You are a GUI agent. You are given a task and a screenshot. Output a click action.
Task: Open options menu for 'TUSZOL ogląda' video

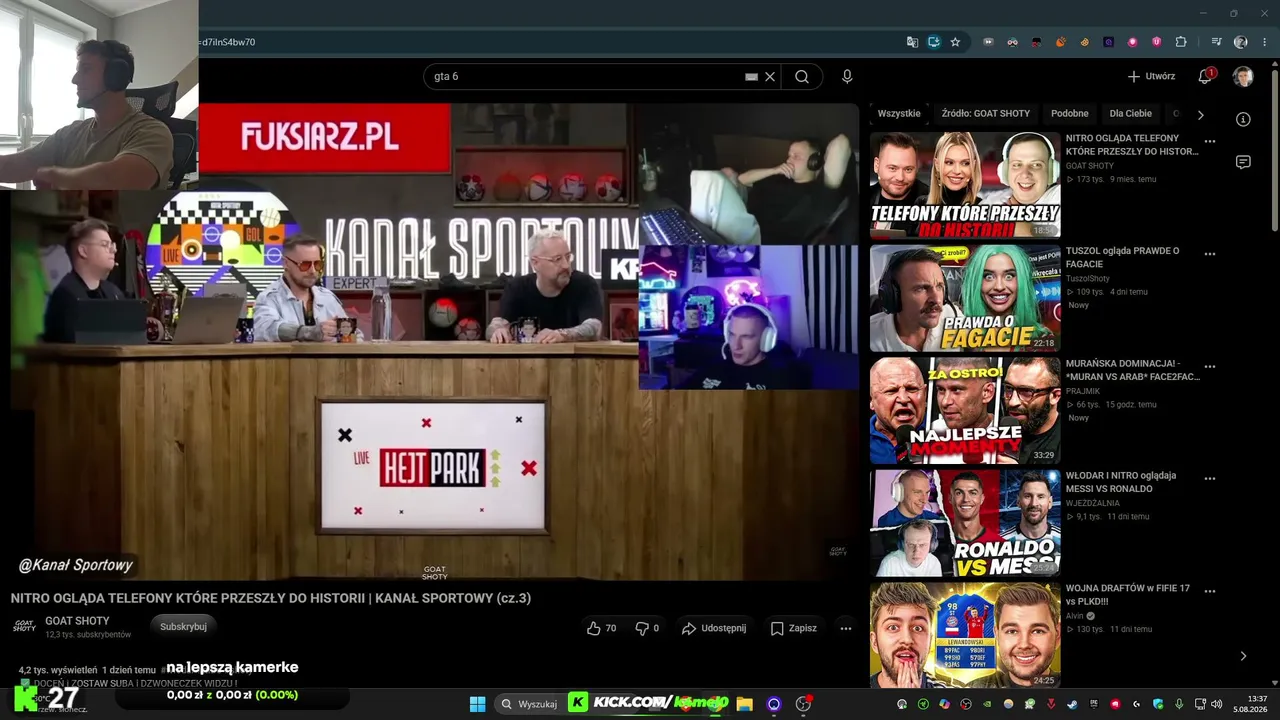point(1210,254)
